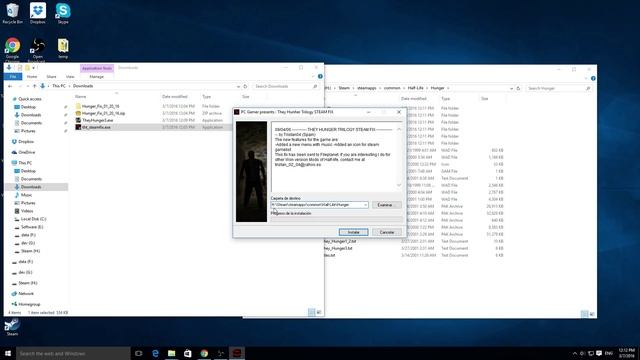Click the Search Hunger field
640x360 pixels.
click(x=558, y=88)
